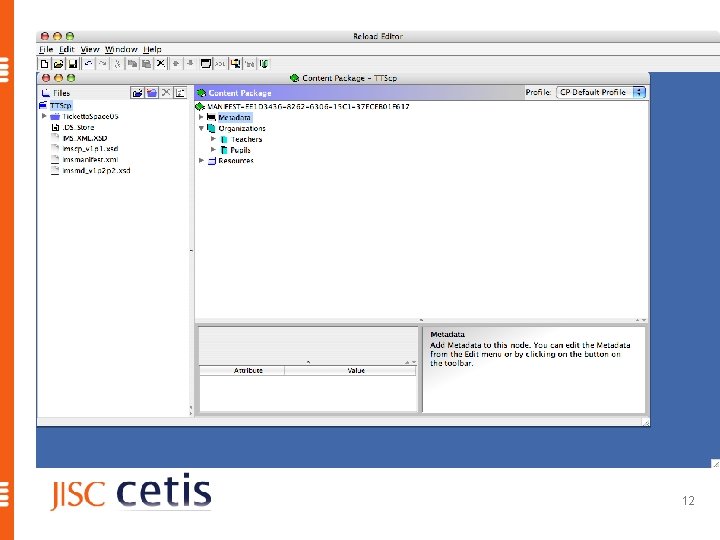Click the Paste clipboard toolbar icon
The image size is (720, 540).
point(146,64)
